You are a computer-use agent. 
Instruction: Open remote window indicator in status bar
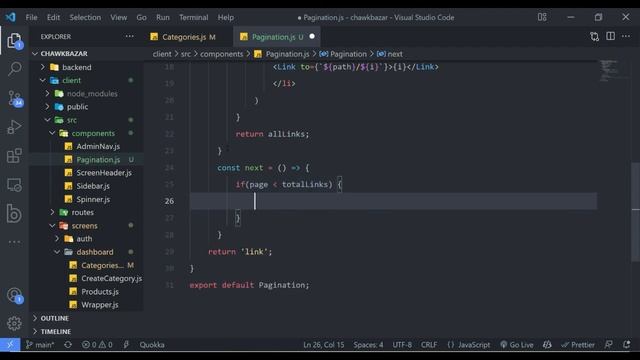(x=10, y=345)
